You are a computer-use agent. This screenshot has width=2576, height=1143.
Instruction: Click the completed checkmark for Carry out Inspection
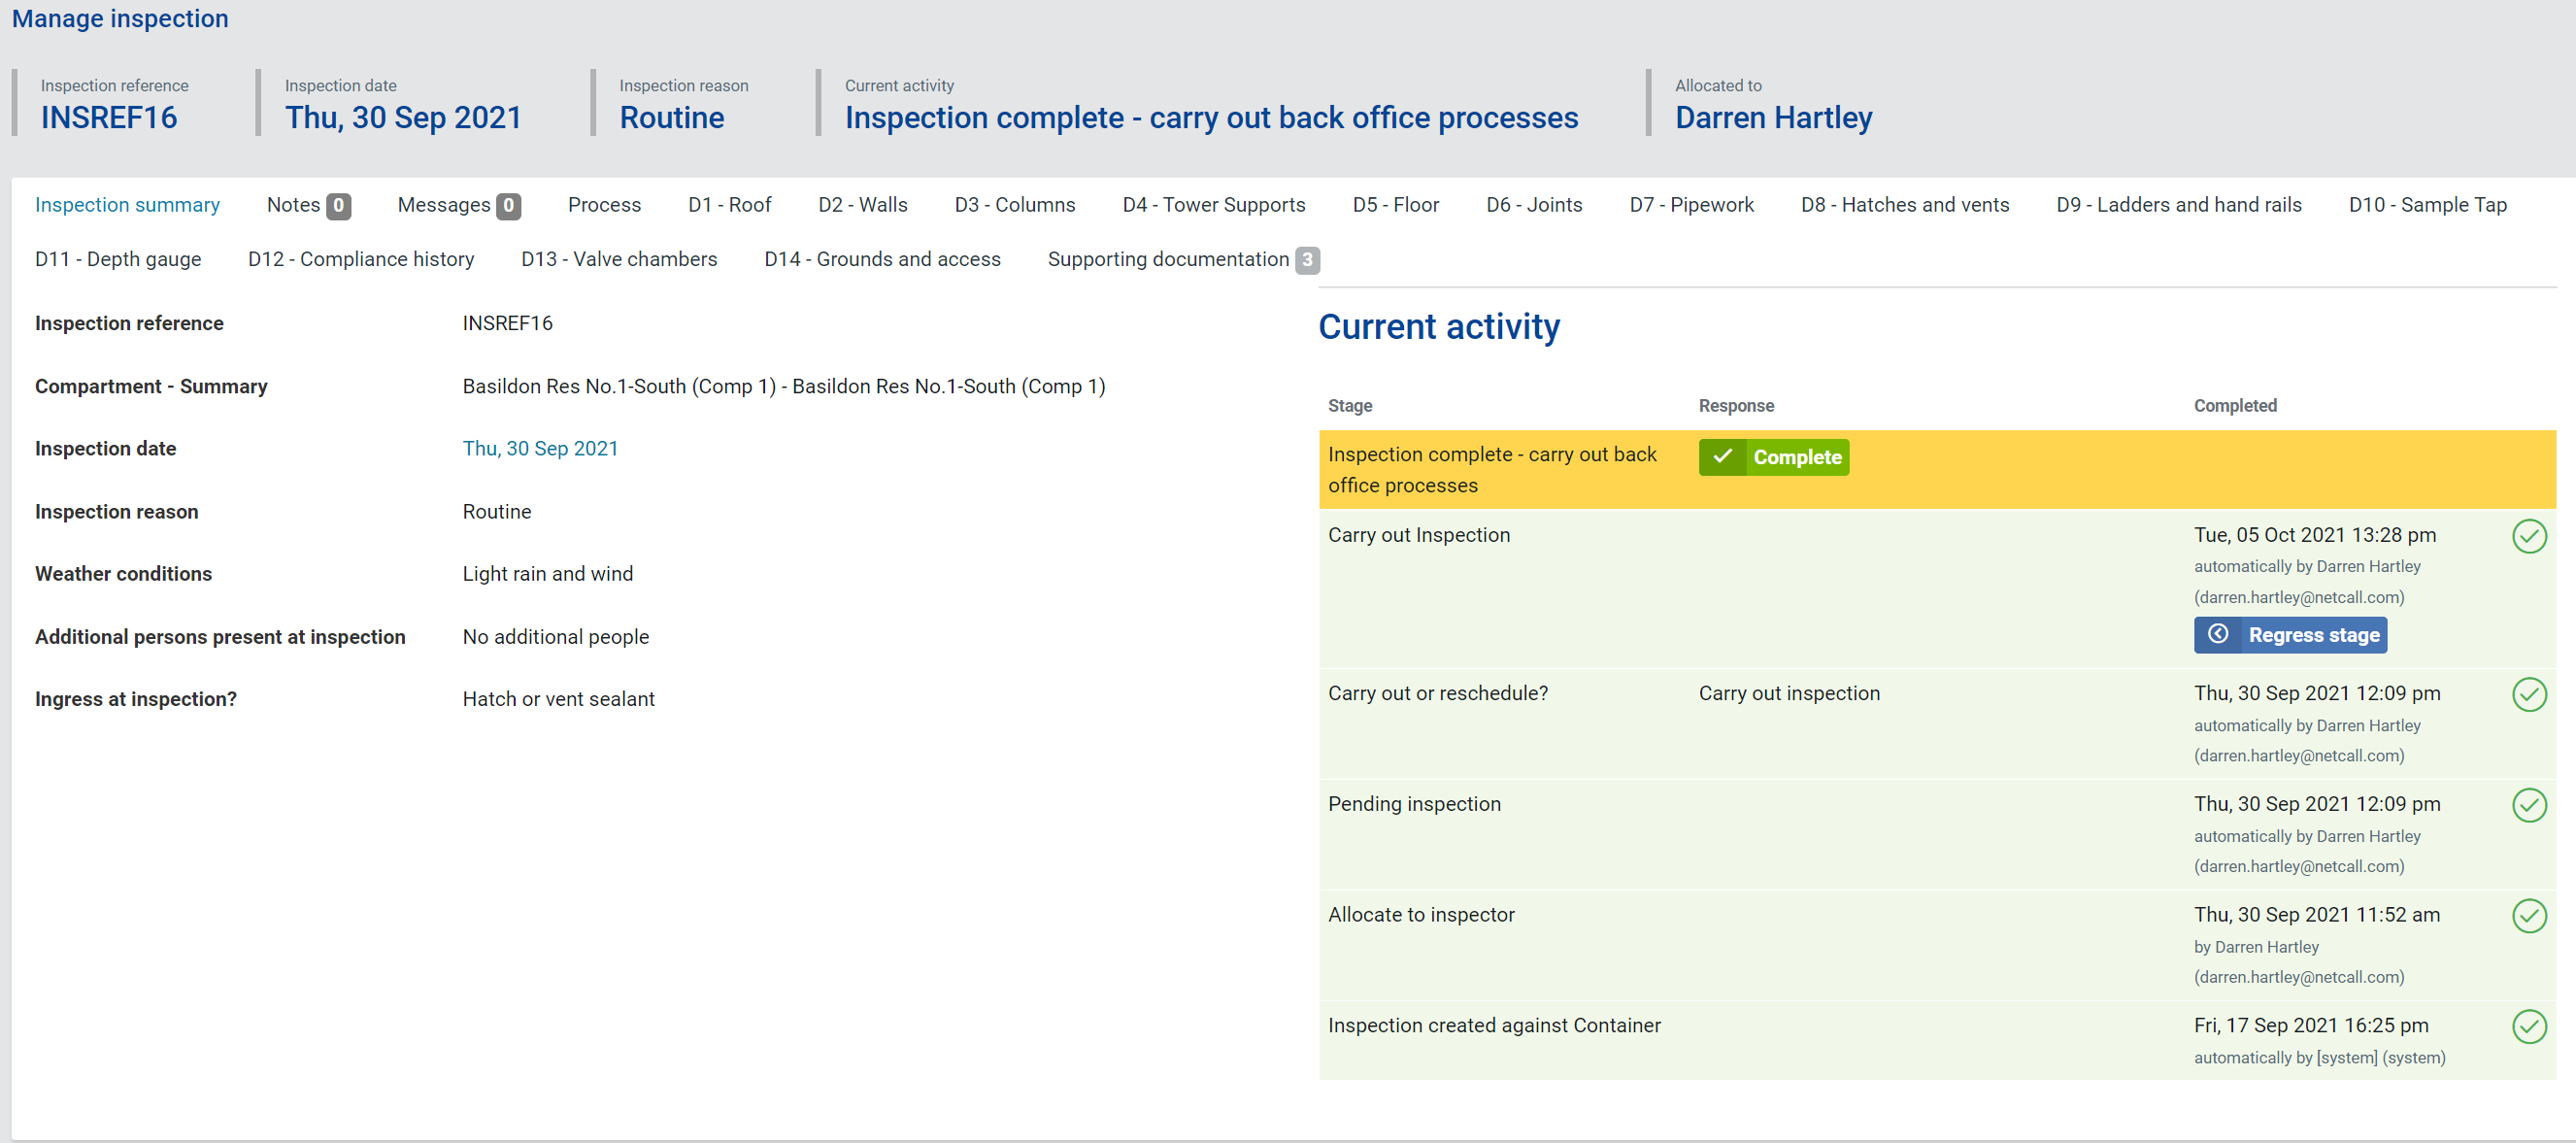click(2528, 536)
